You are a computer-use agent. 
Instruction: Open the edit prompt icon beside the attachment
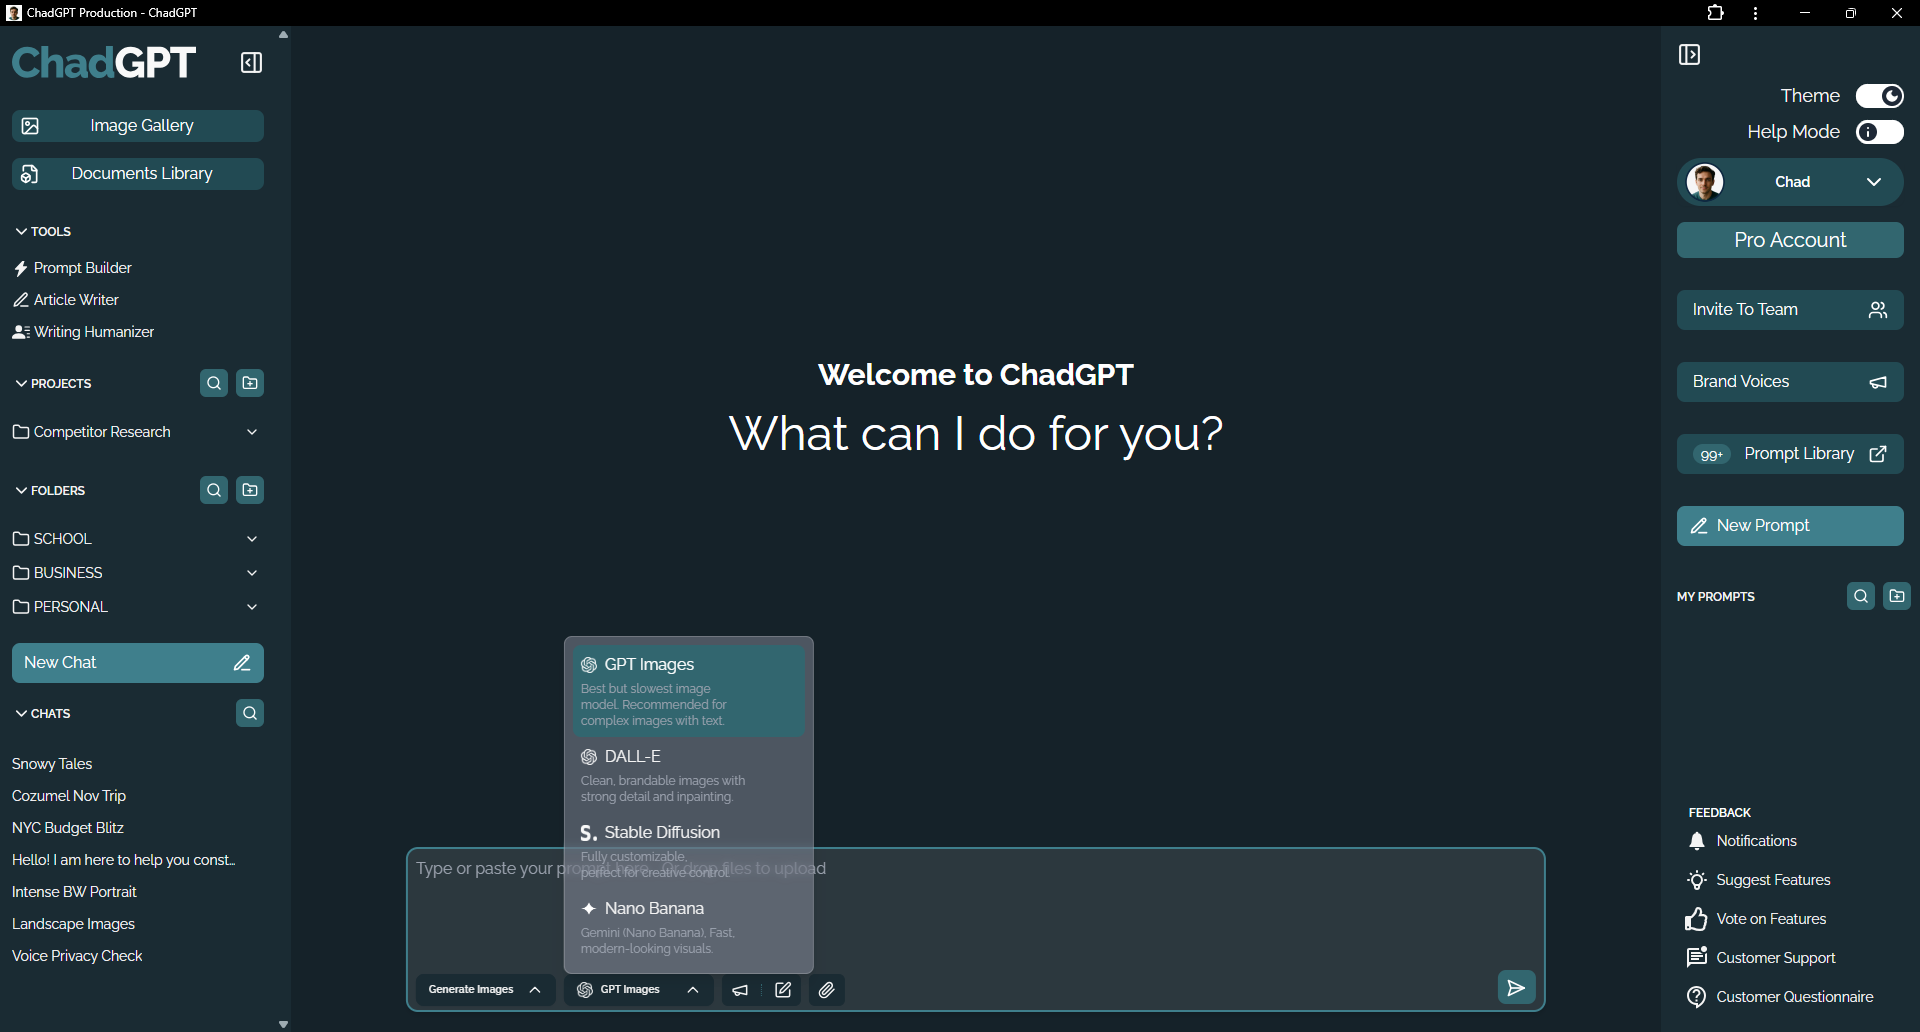click(x=783, y=989)
